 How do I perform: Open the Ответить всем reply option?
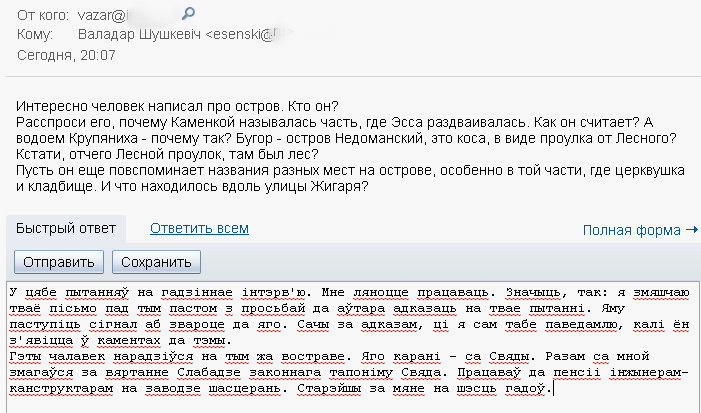(x=199, y=228)
